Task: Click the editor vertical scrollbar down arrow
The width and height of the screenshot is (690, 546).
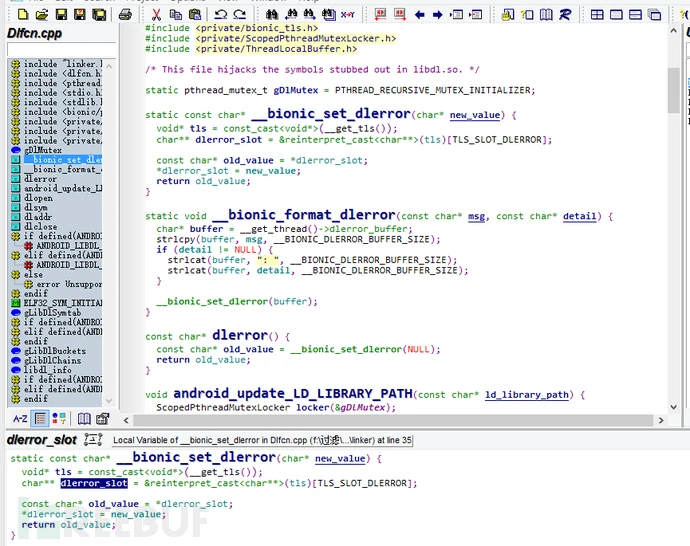Action: [673, 407]
